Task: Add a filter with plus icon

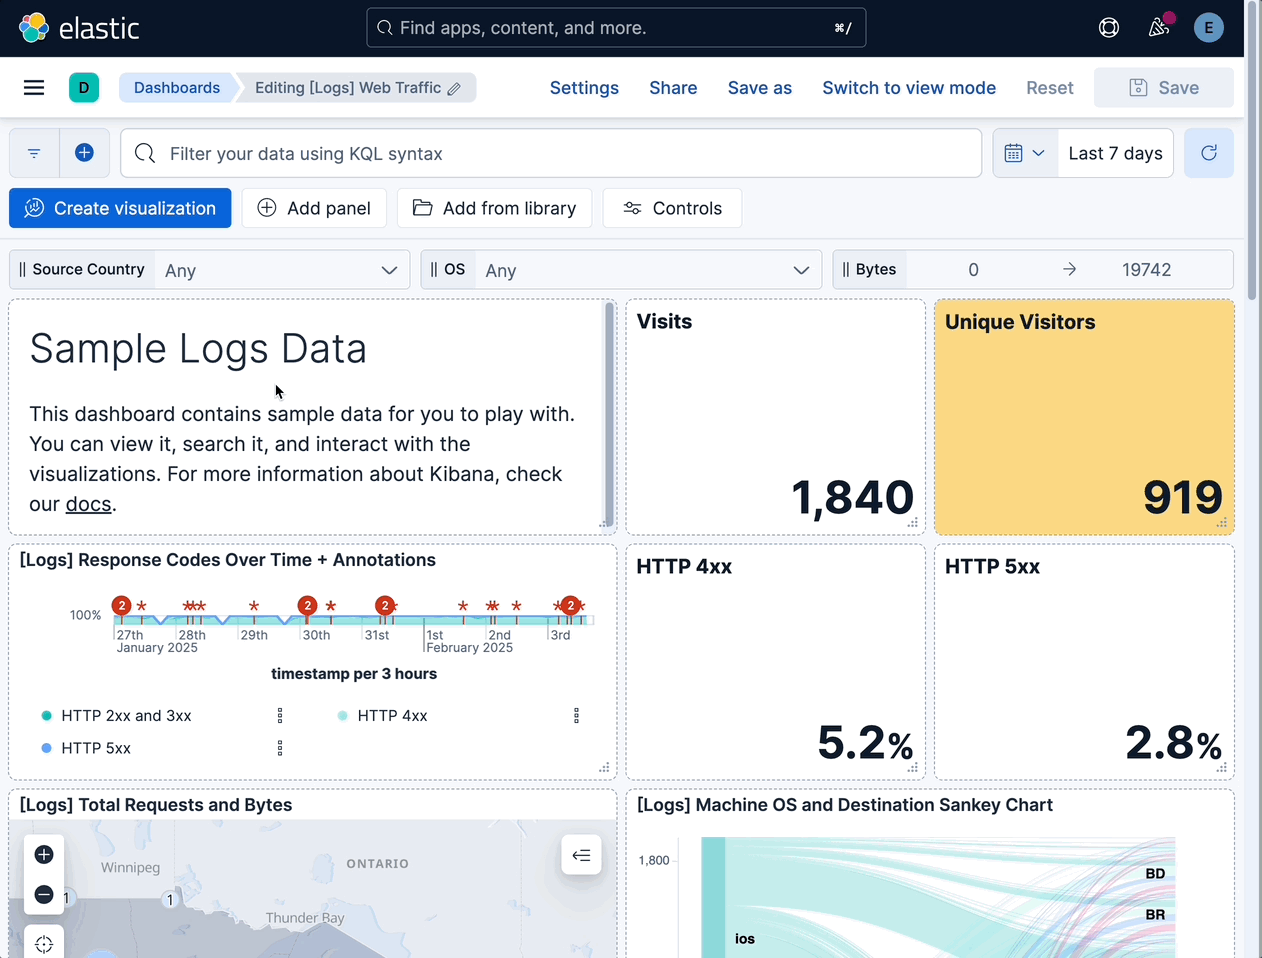Action: 85,153
